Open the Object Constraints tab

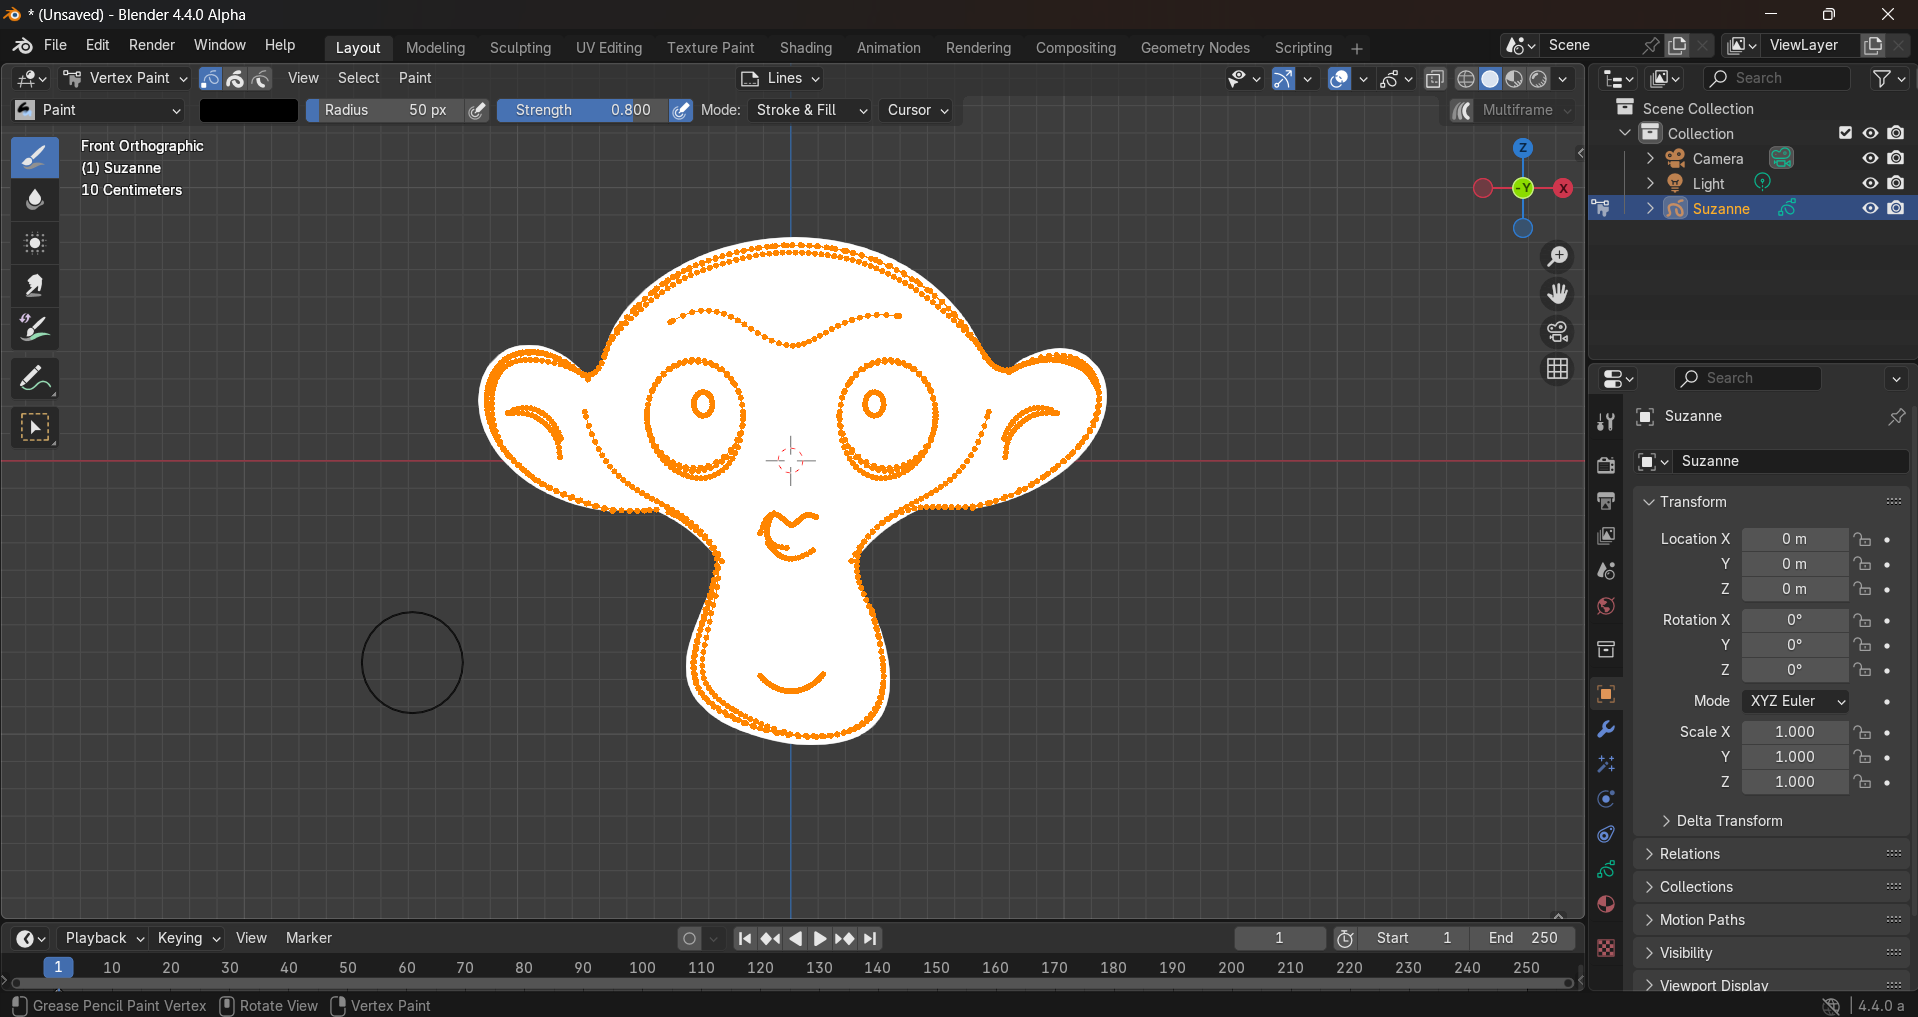[1606, 834]
